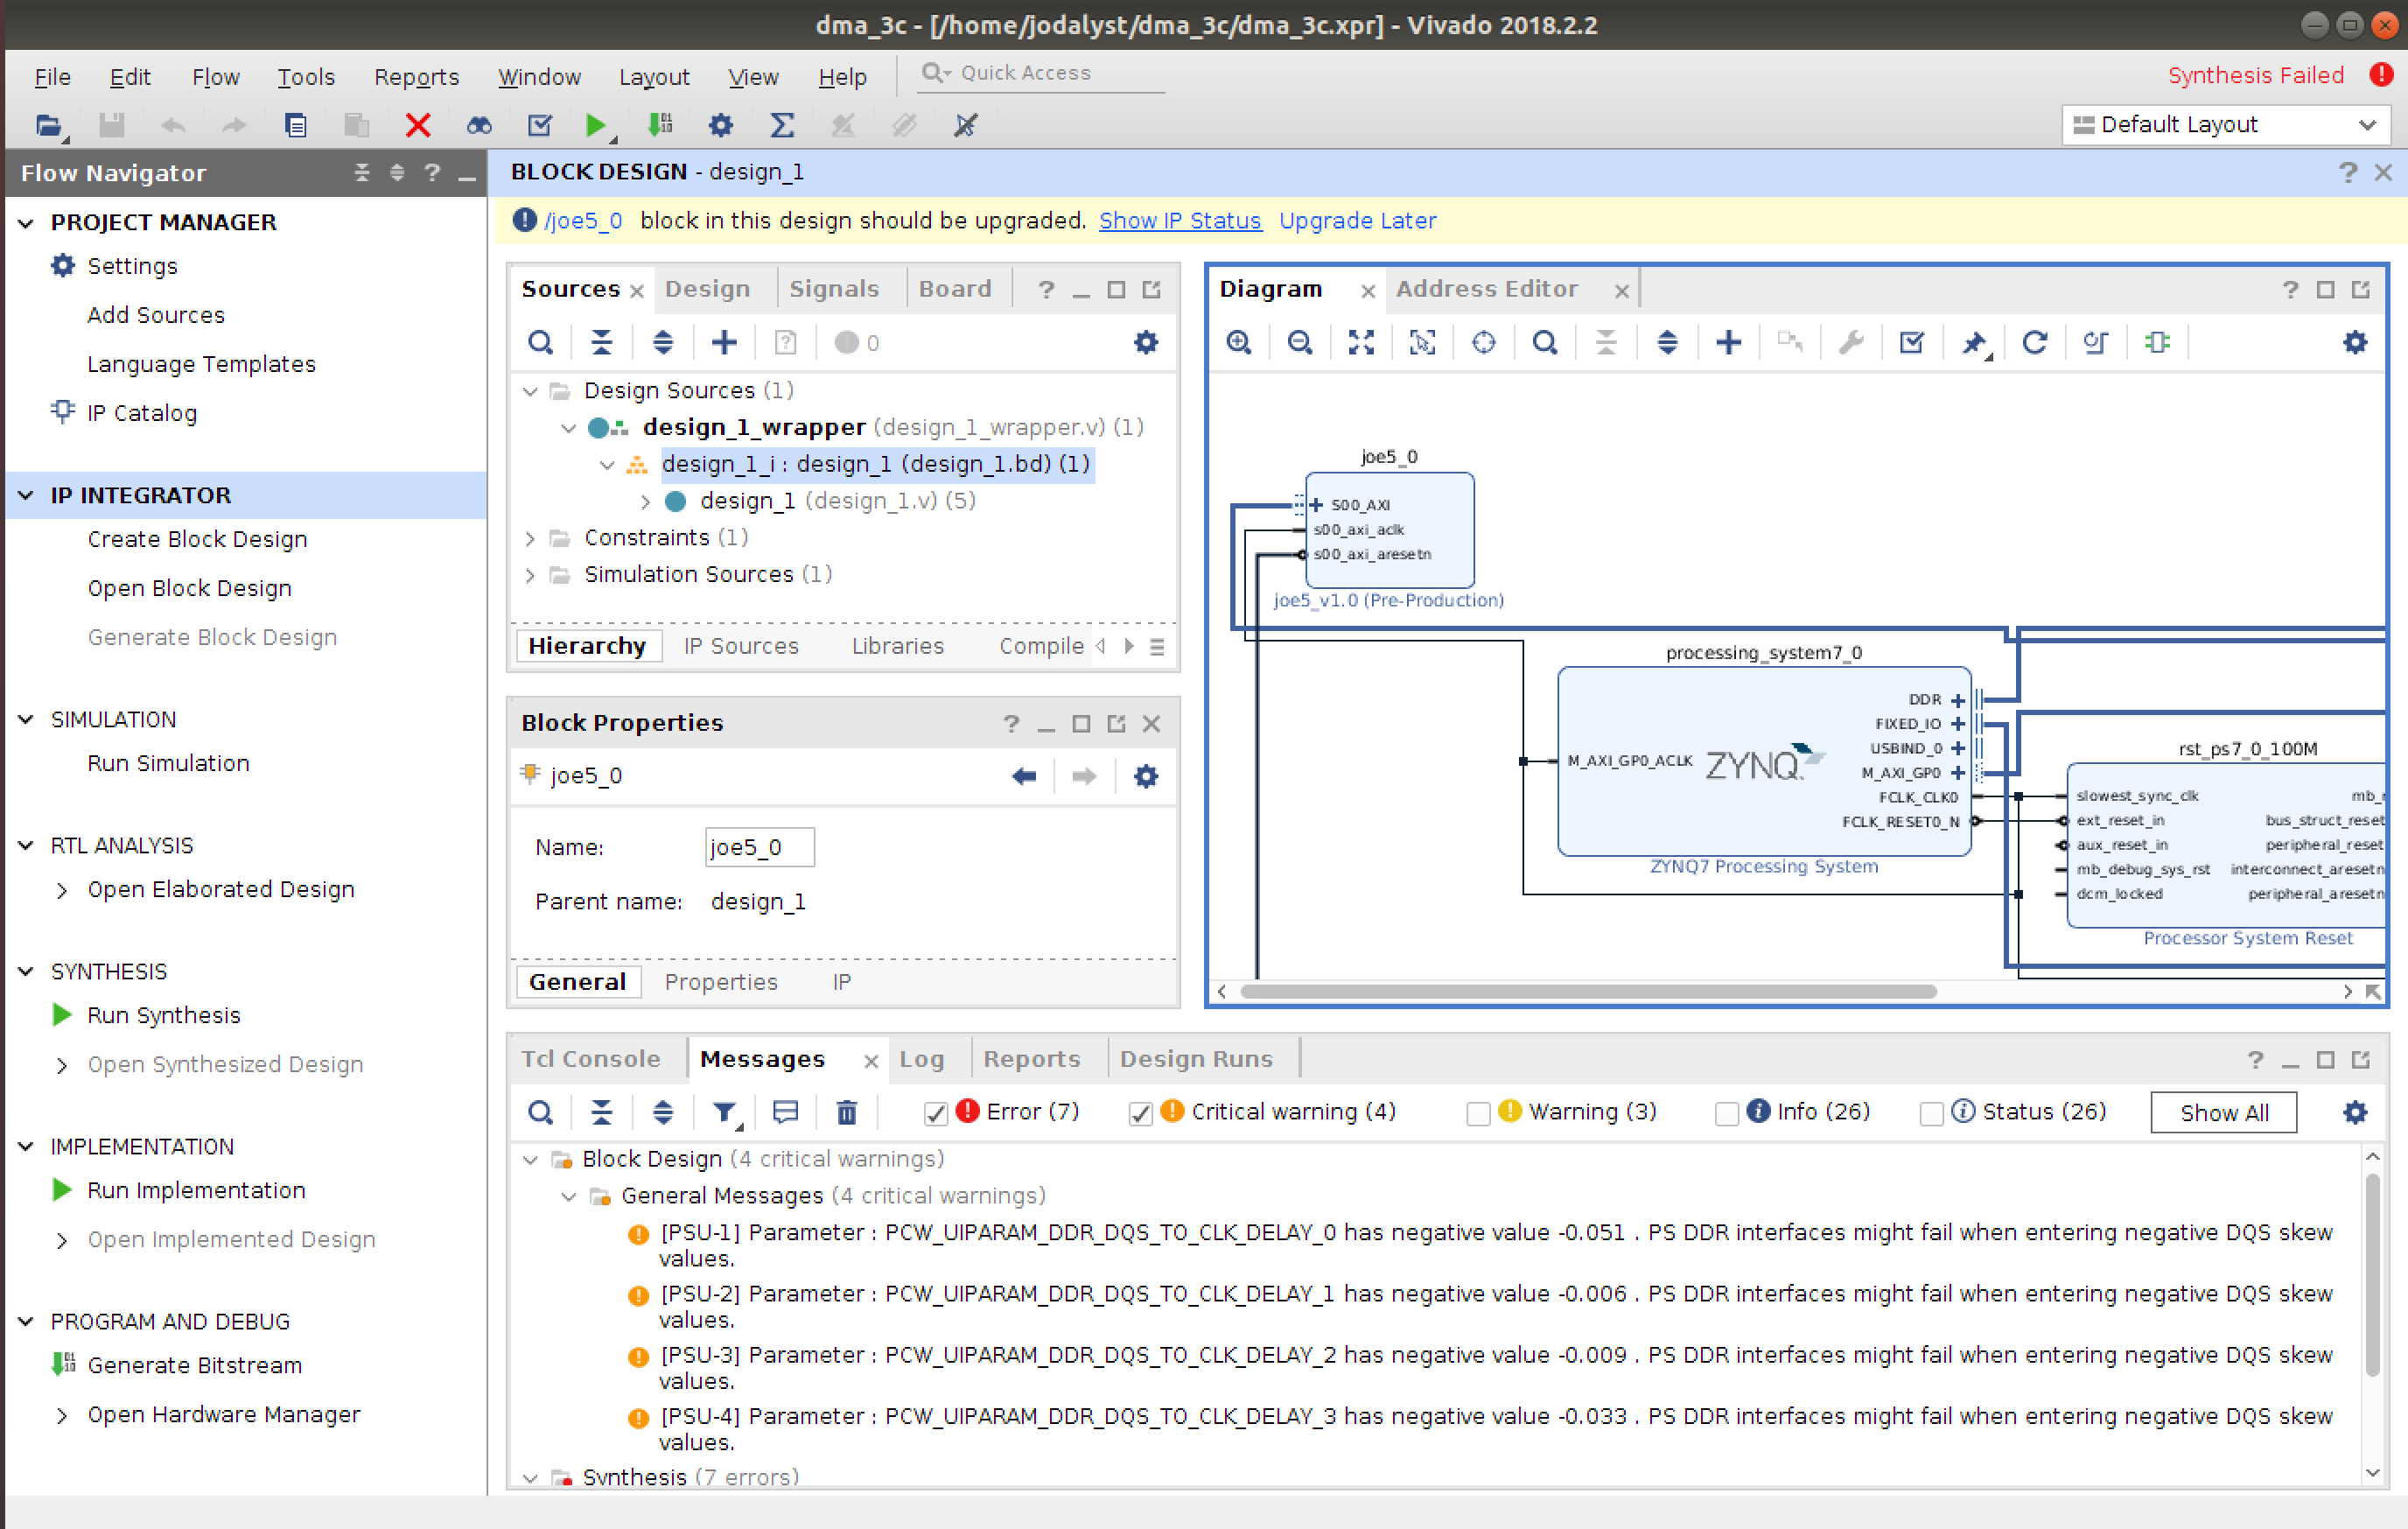Uncheck the Error (7) filter checkbox

point(935,1113)
